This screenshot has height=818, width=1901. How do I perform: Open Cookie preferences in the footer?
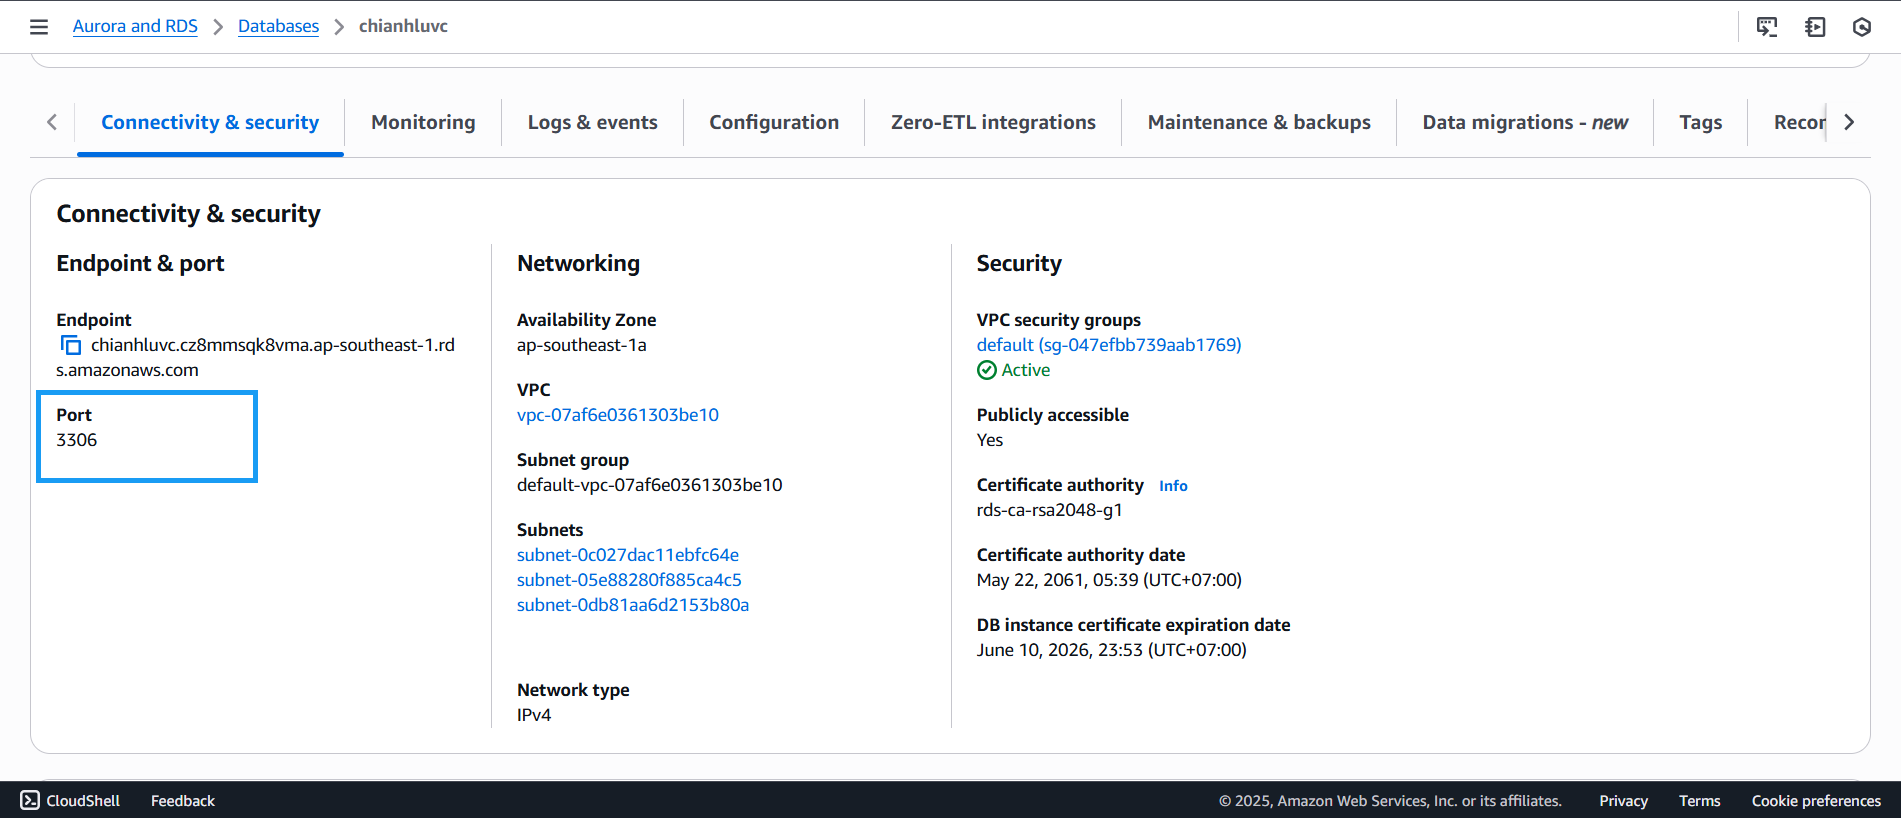pos(1816,800)
